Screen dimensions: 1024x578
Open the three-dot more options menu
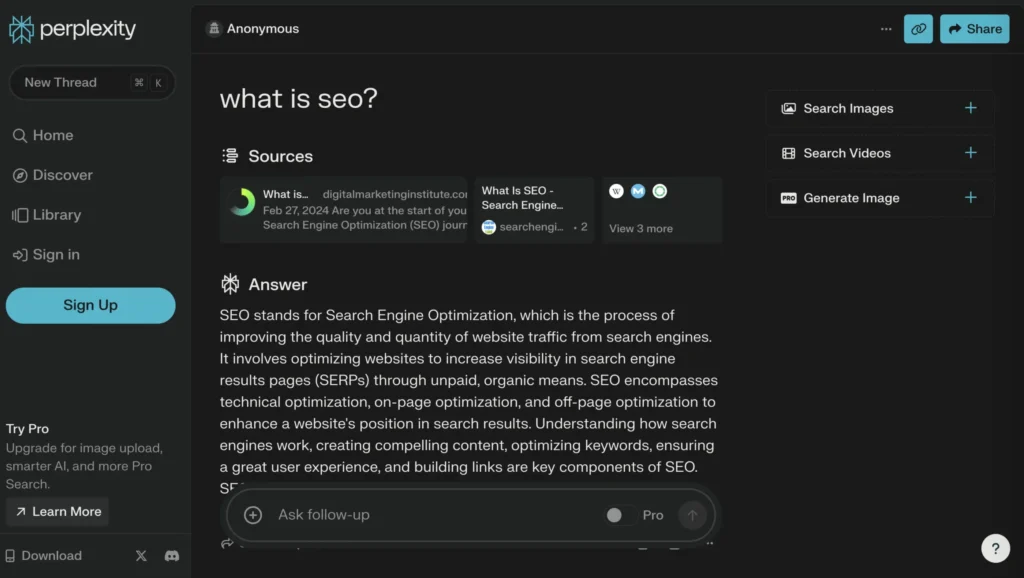[x=886, y=29]
